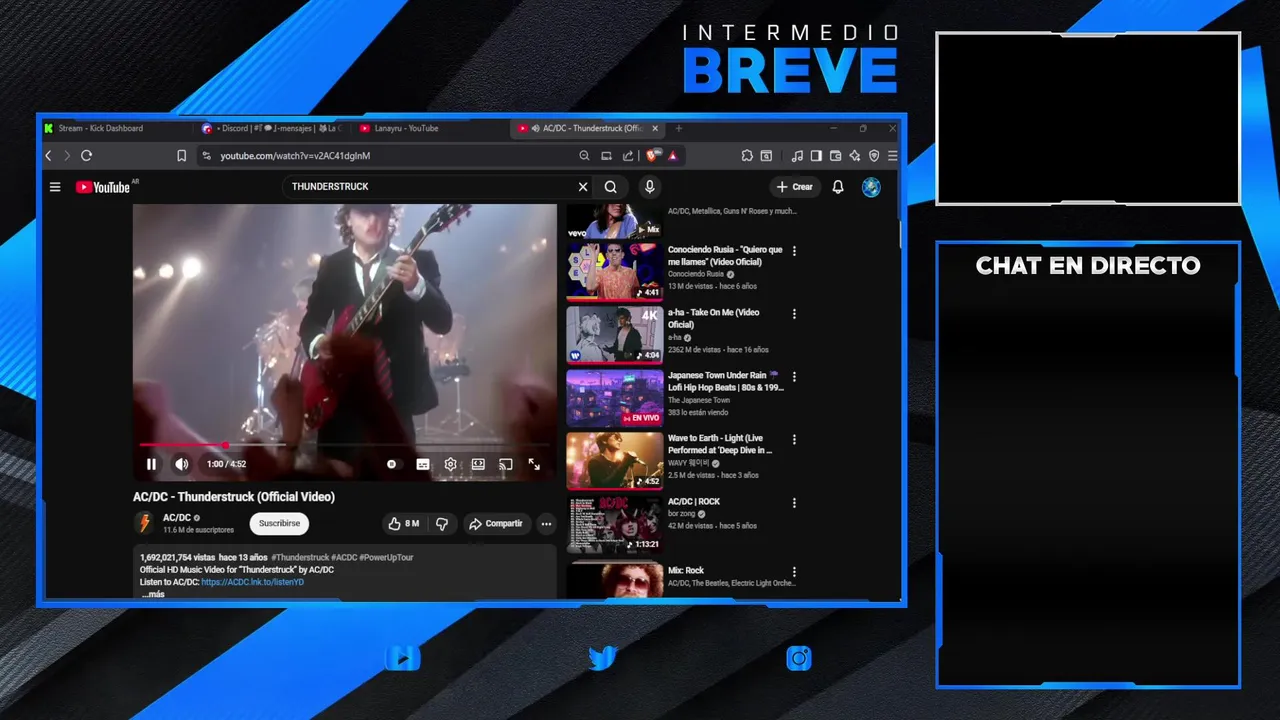The image size is (1280, 720).
Task: Open options for AC/DC | ROCK video
Action: coord(795,503)
